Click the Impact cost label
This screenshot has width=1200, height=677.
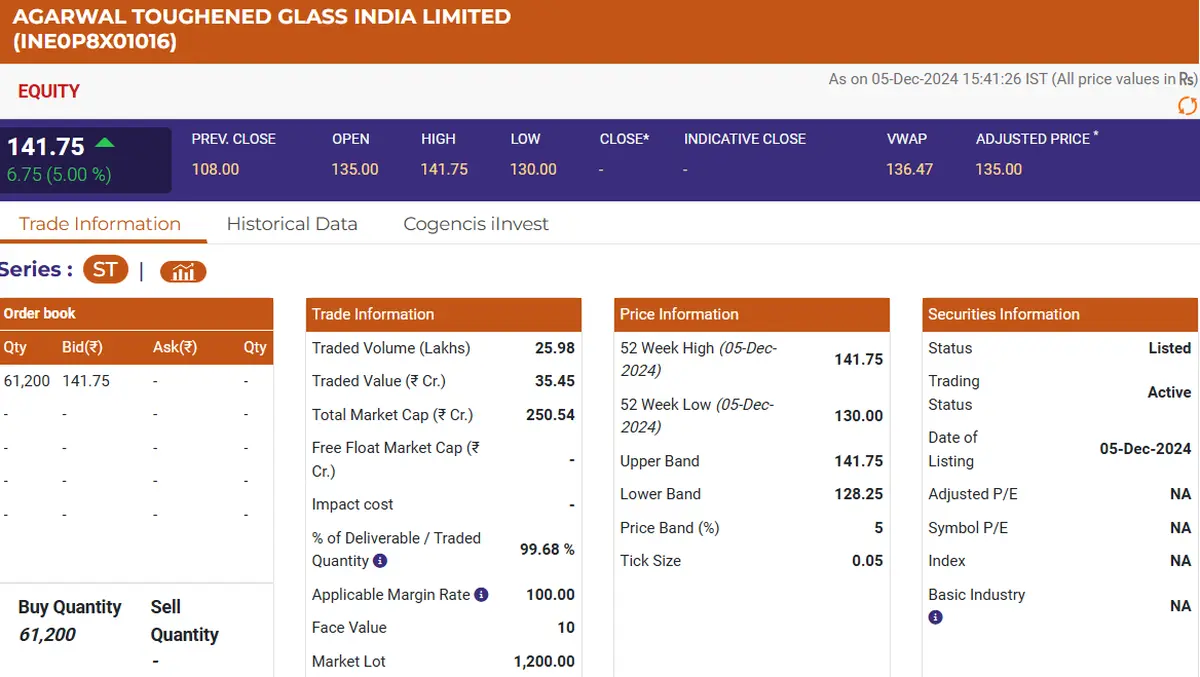(x=353, y=504)
